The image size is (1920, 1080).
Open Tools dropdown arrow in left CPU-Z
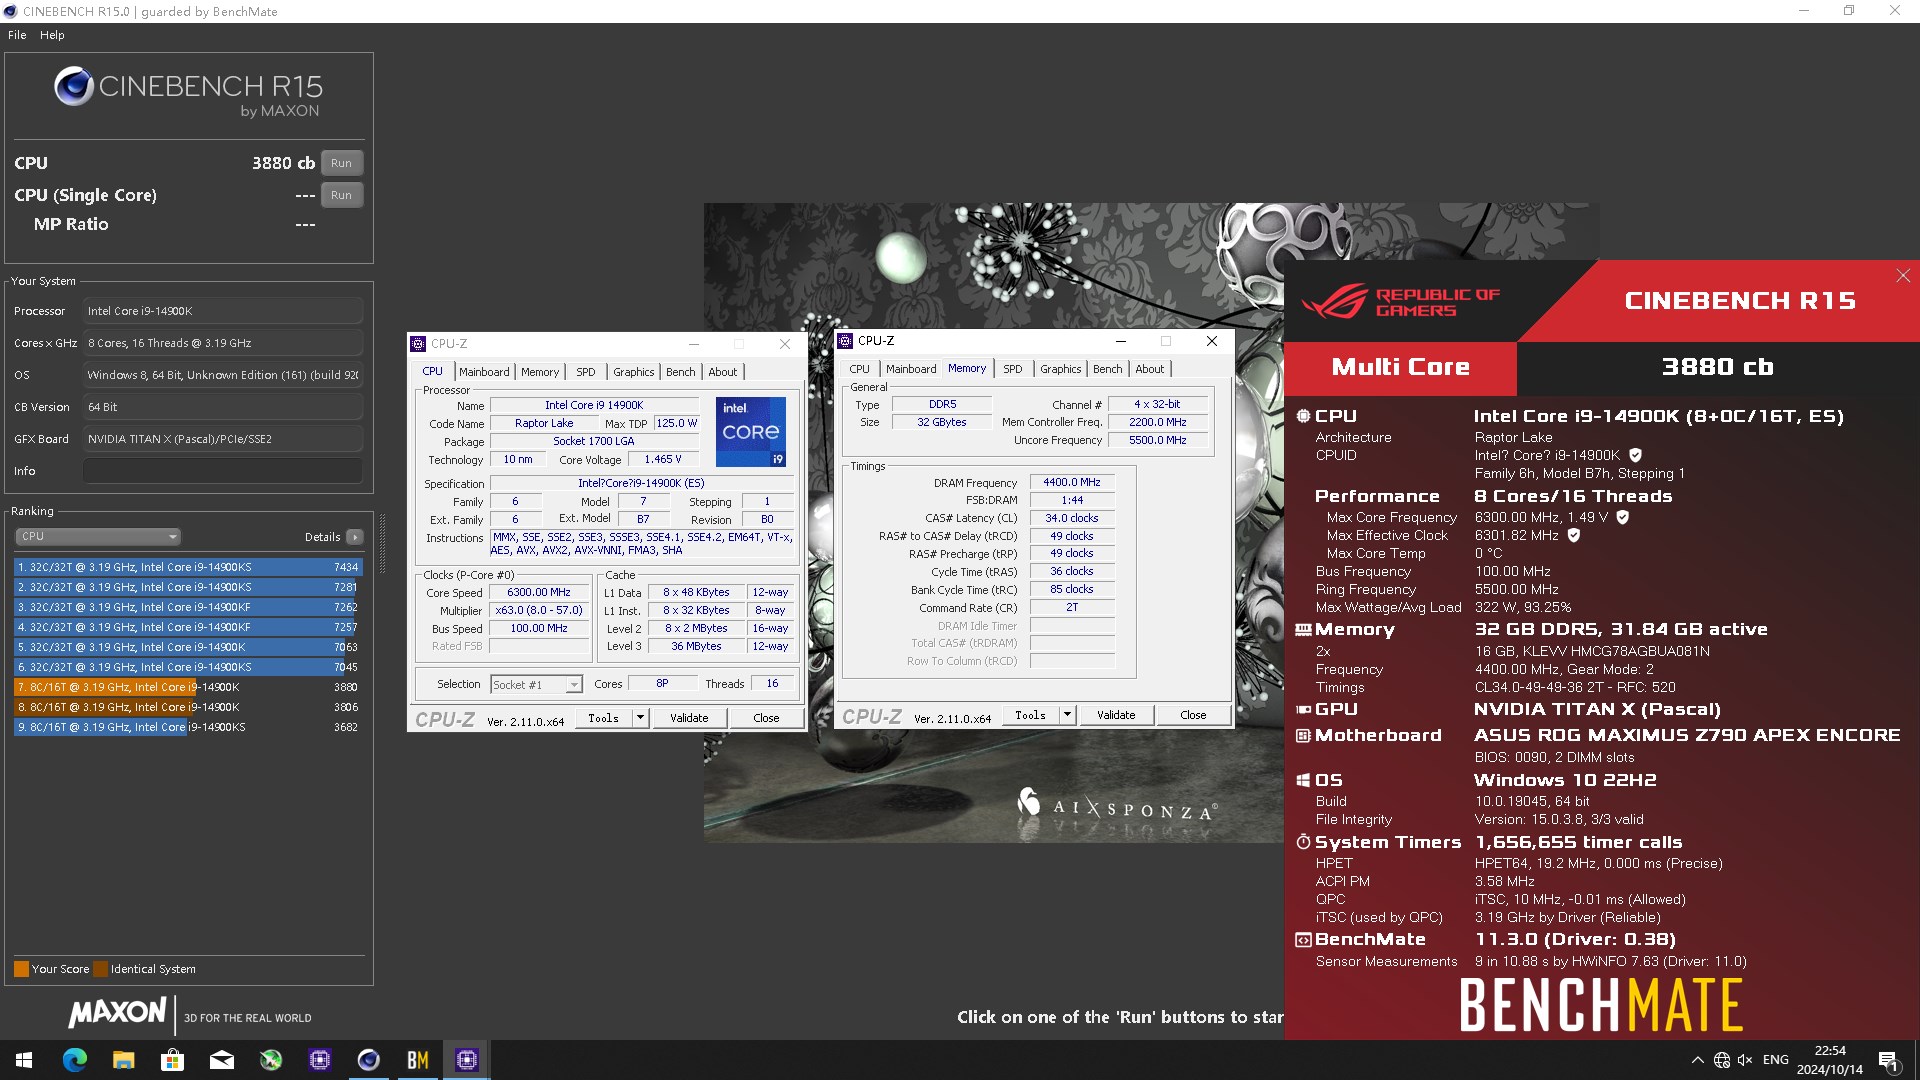(x=640, y=718)
